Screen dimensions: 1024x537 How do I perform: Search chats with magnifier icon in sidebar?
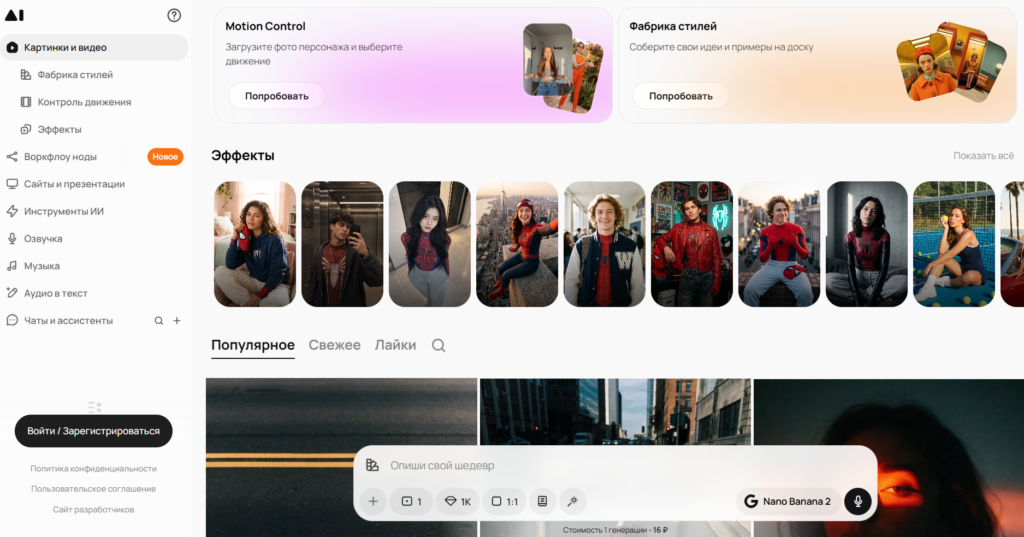[159, 321]
